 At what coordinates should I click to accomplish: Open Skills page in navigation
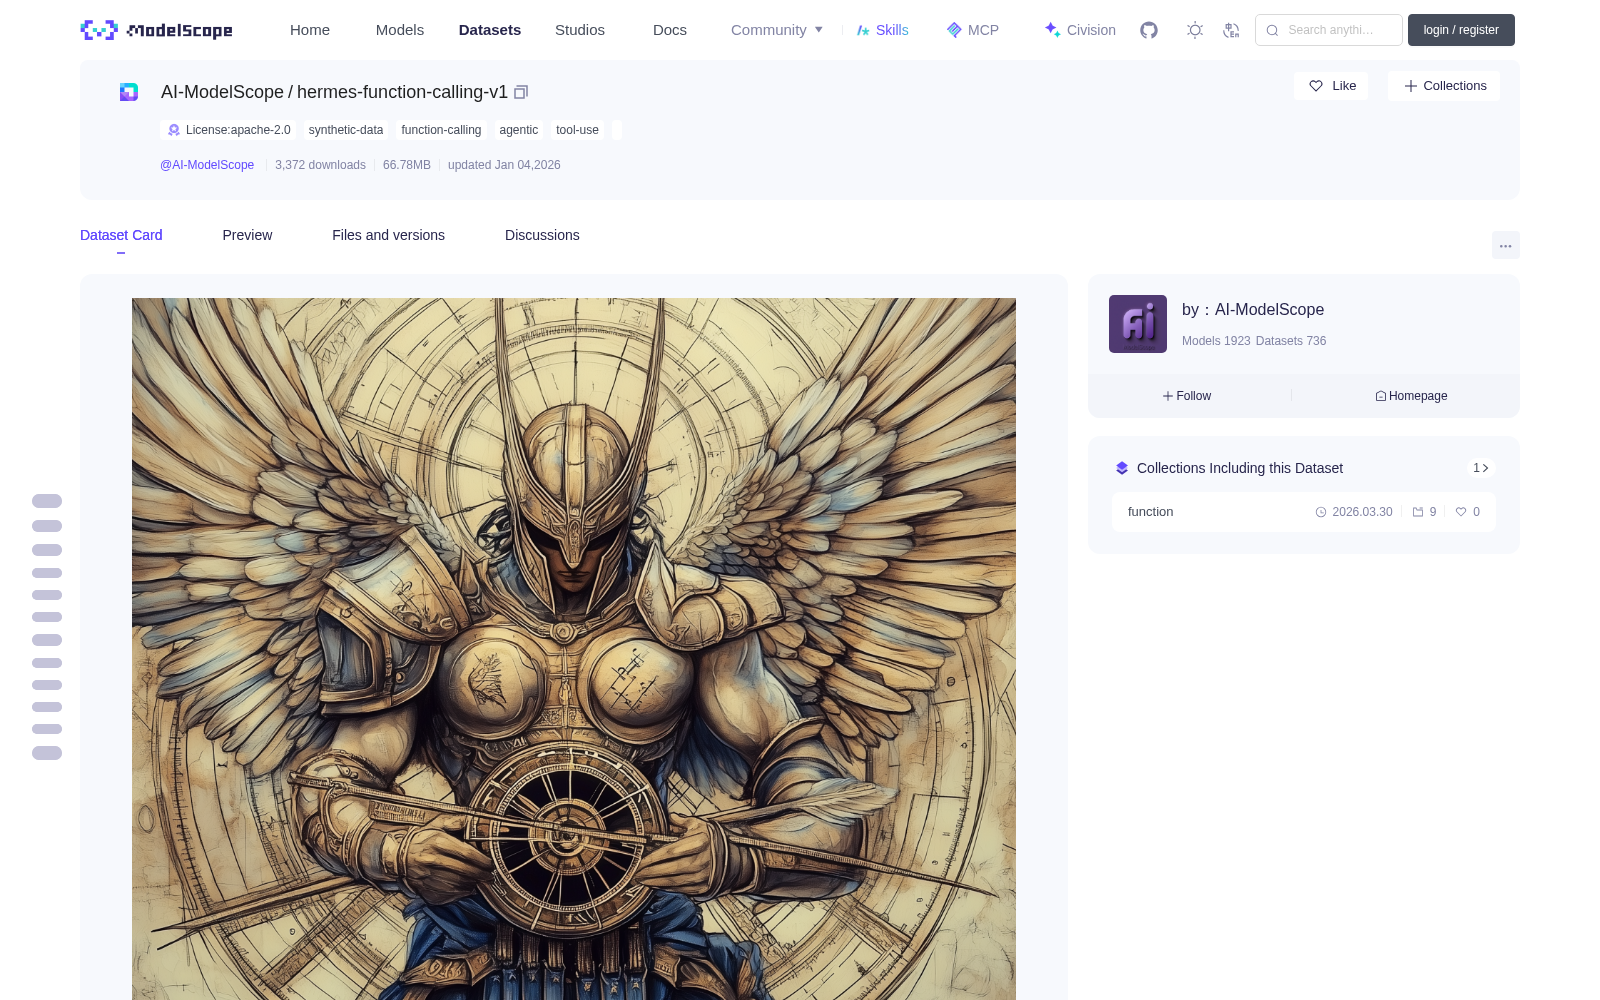pos(882,30)
